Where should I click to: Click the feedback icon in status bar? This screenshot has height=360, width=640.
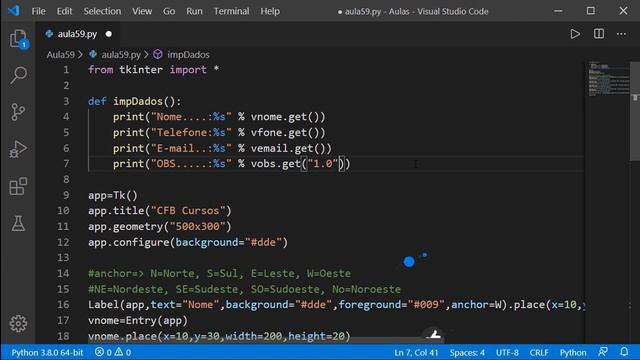tap(603, 352)
